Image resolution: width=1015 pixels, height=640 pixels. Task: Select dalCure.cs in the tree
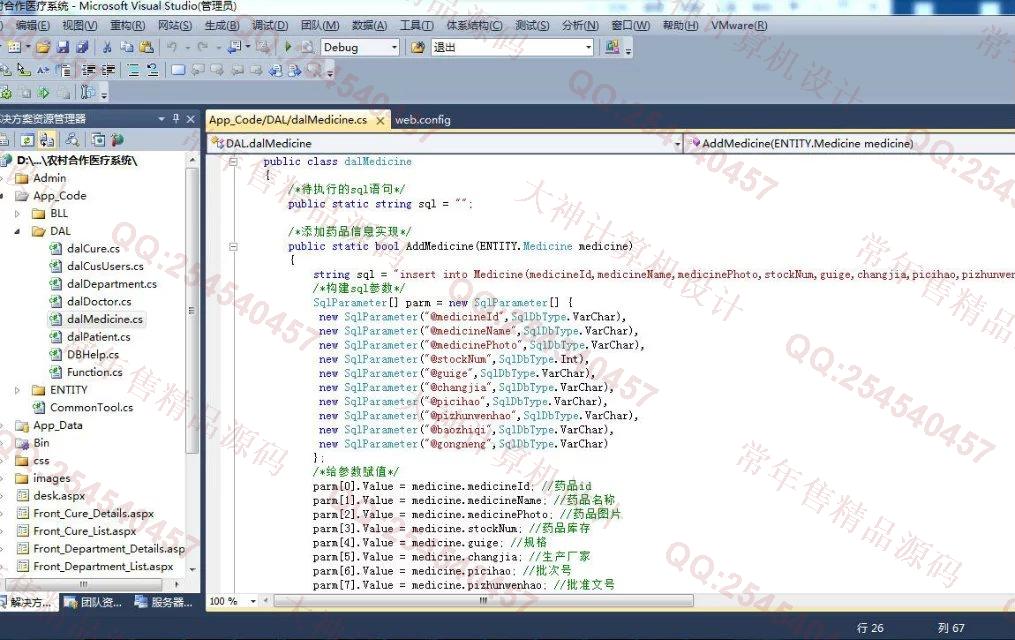93,248
